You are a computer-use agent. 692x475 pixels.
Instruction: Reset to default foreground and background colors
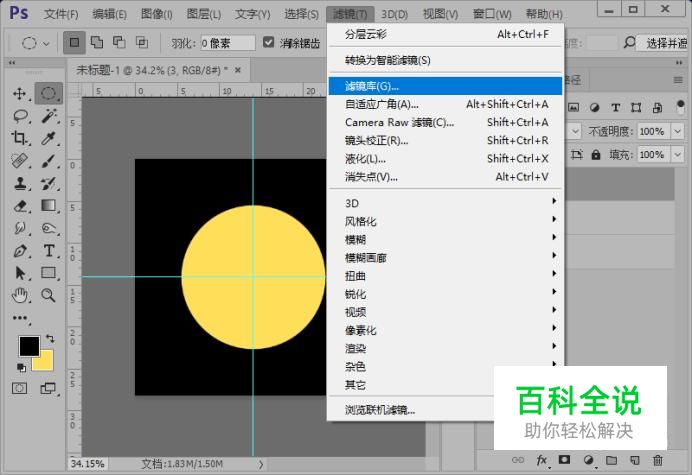(x=21, y=367)
